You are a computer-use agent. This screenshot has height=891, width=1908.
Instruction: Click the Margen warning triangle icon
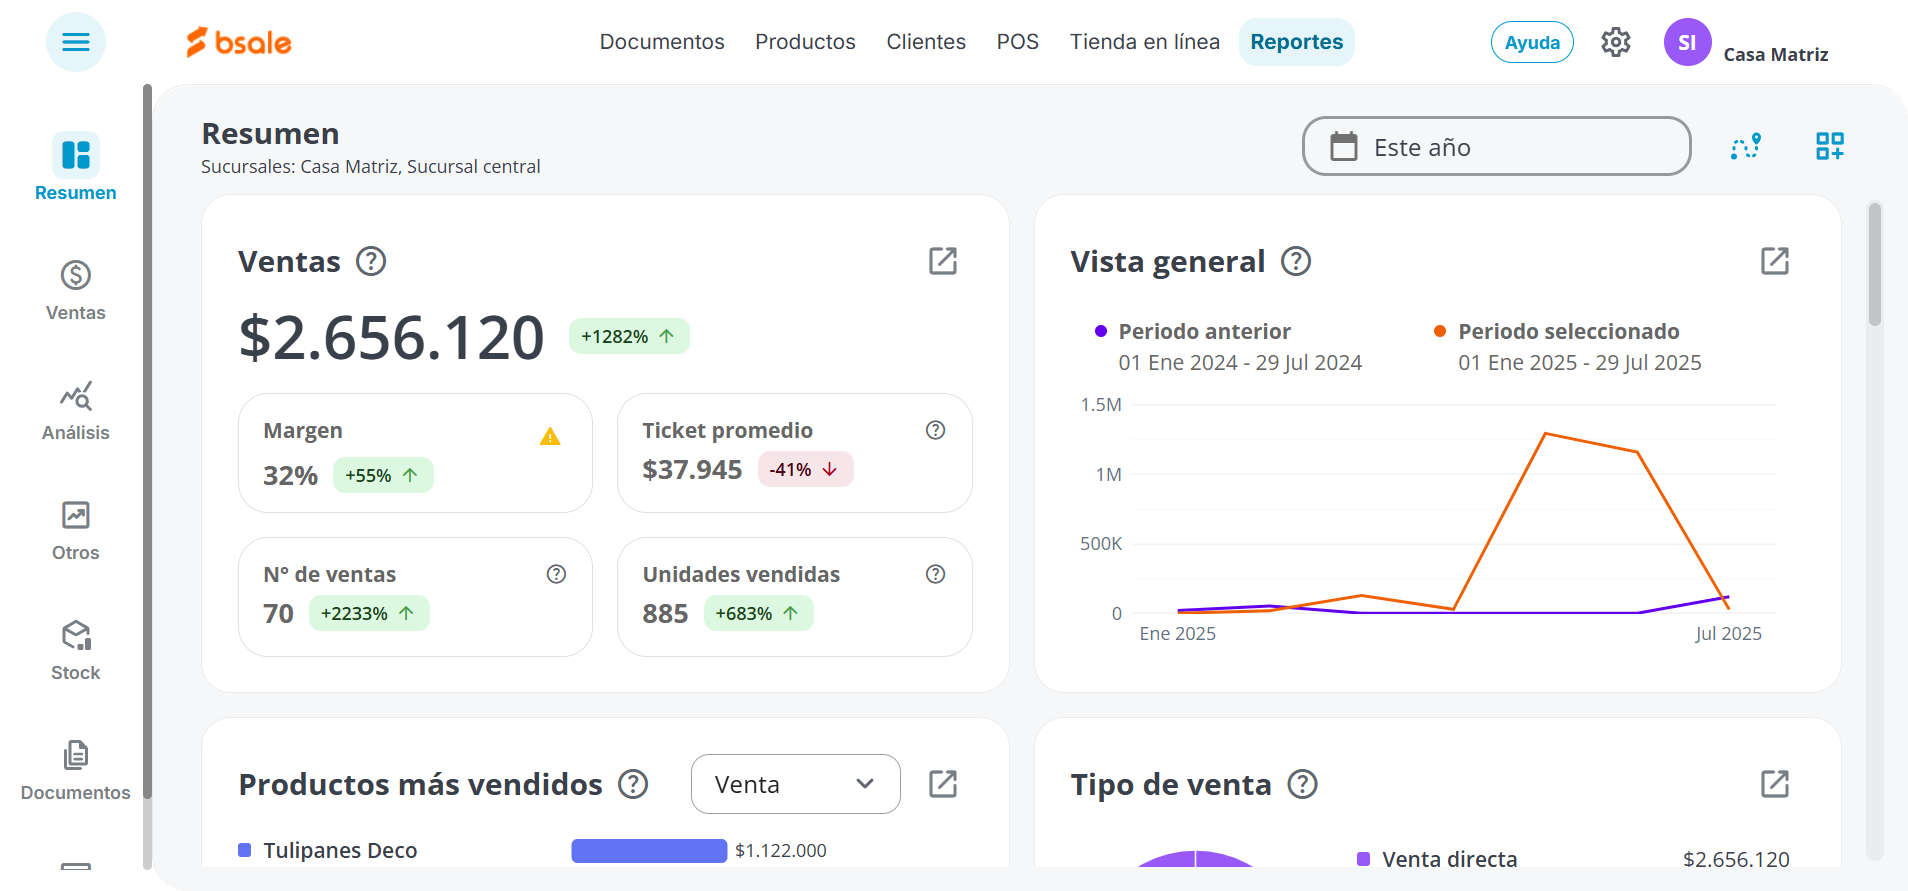click(550, 436)
